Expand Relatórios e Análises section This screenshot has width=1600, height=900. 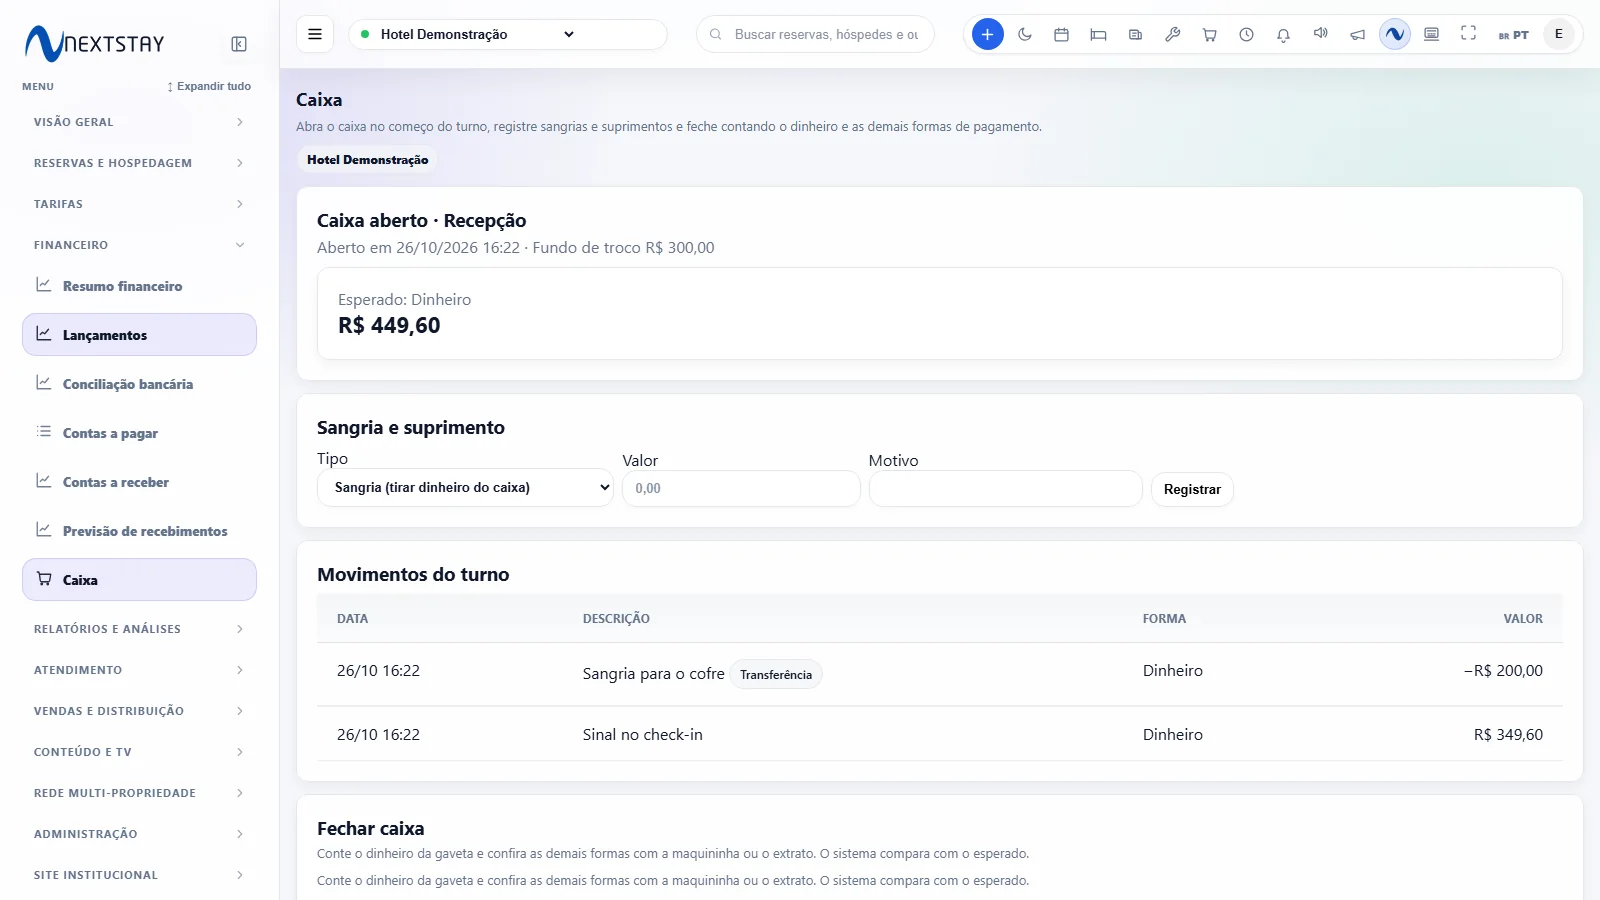point(139,629)
